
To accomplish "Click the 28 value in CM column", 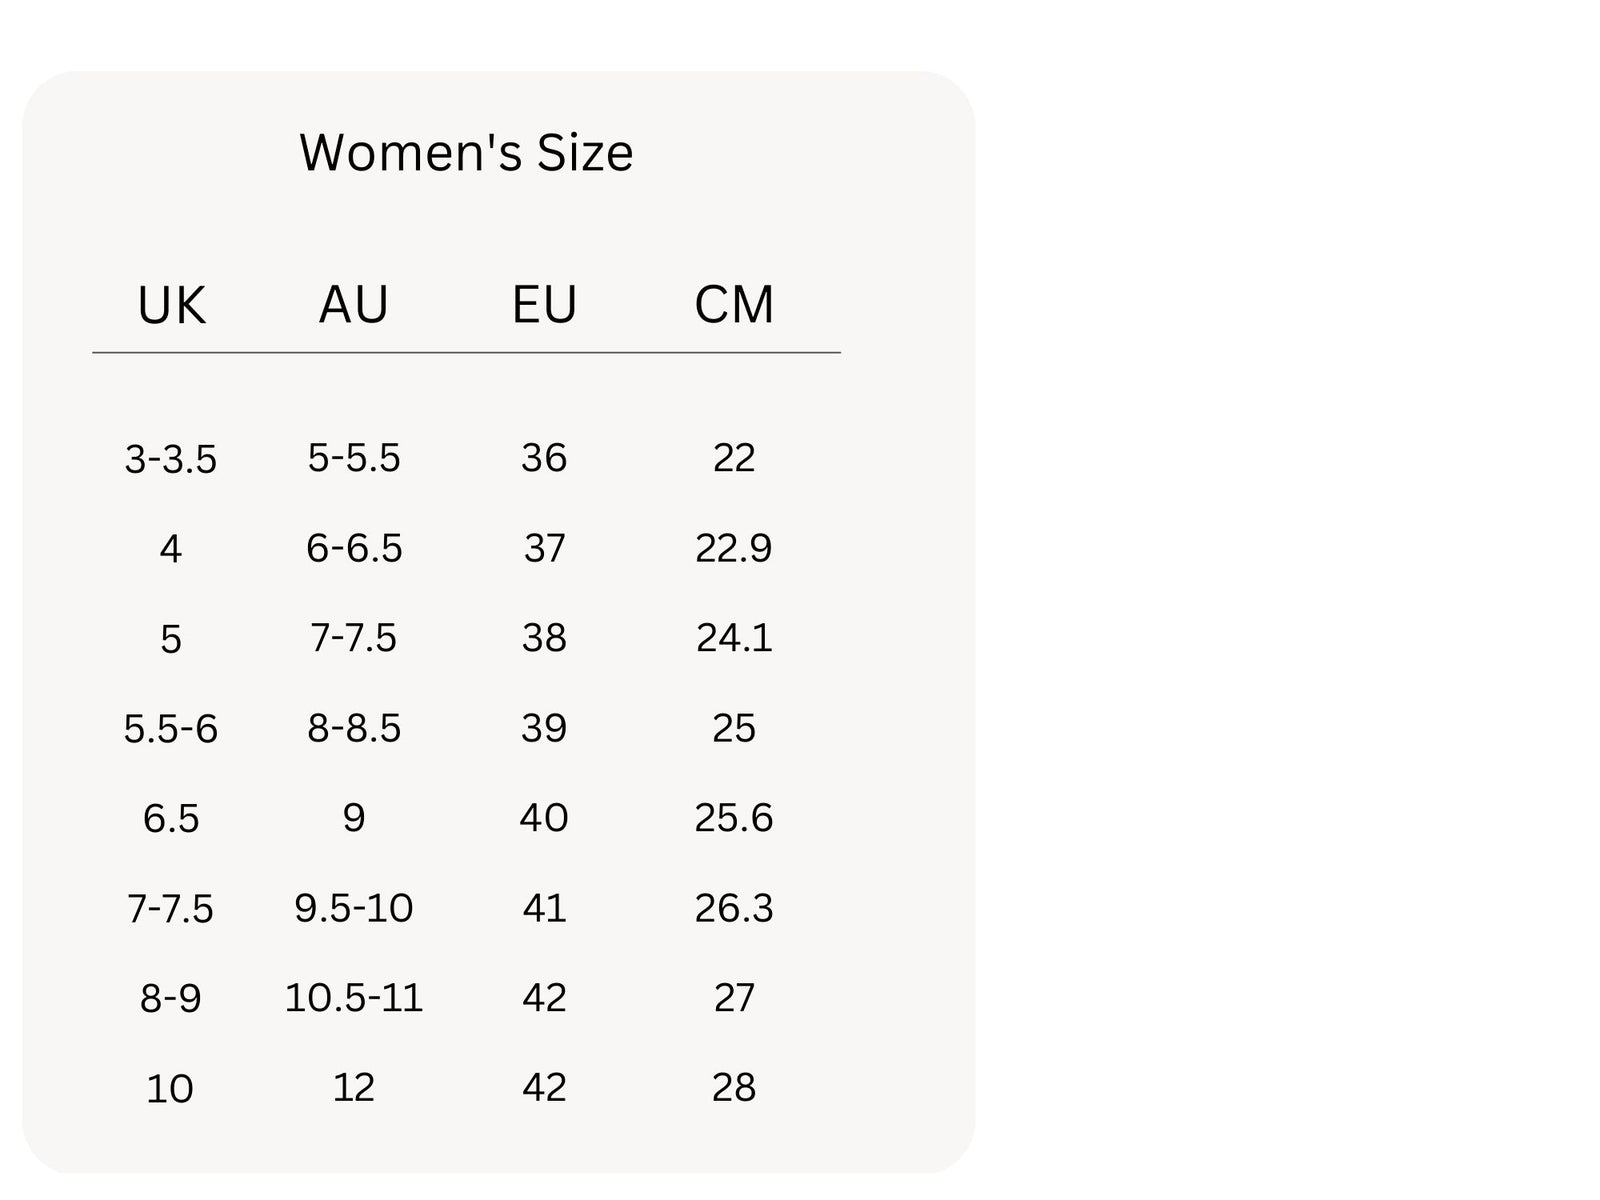I will coord(734,1088).
